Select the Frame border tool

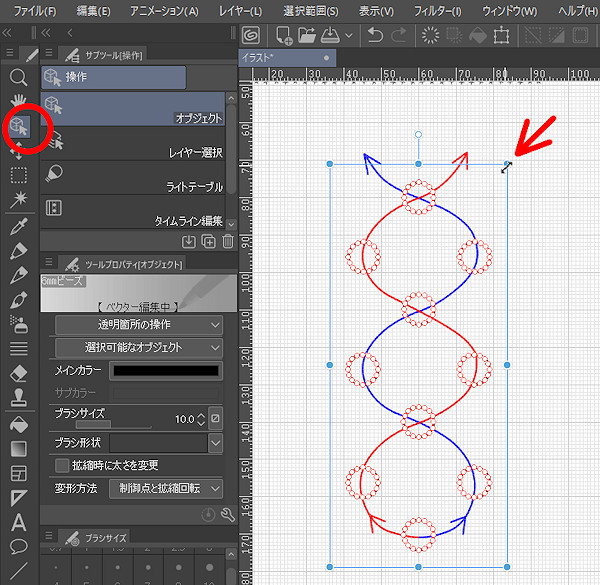pyautogui.click(x=18, y=474)
